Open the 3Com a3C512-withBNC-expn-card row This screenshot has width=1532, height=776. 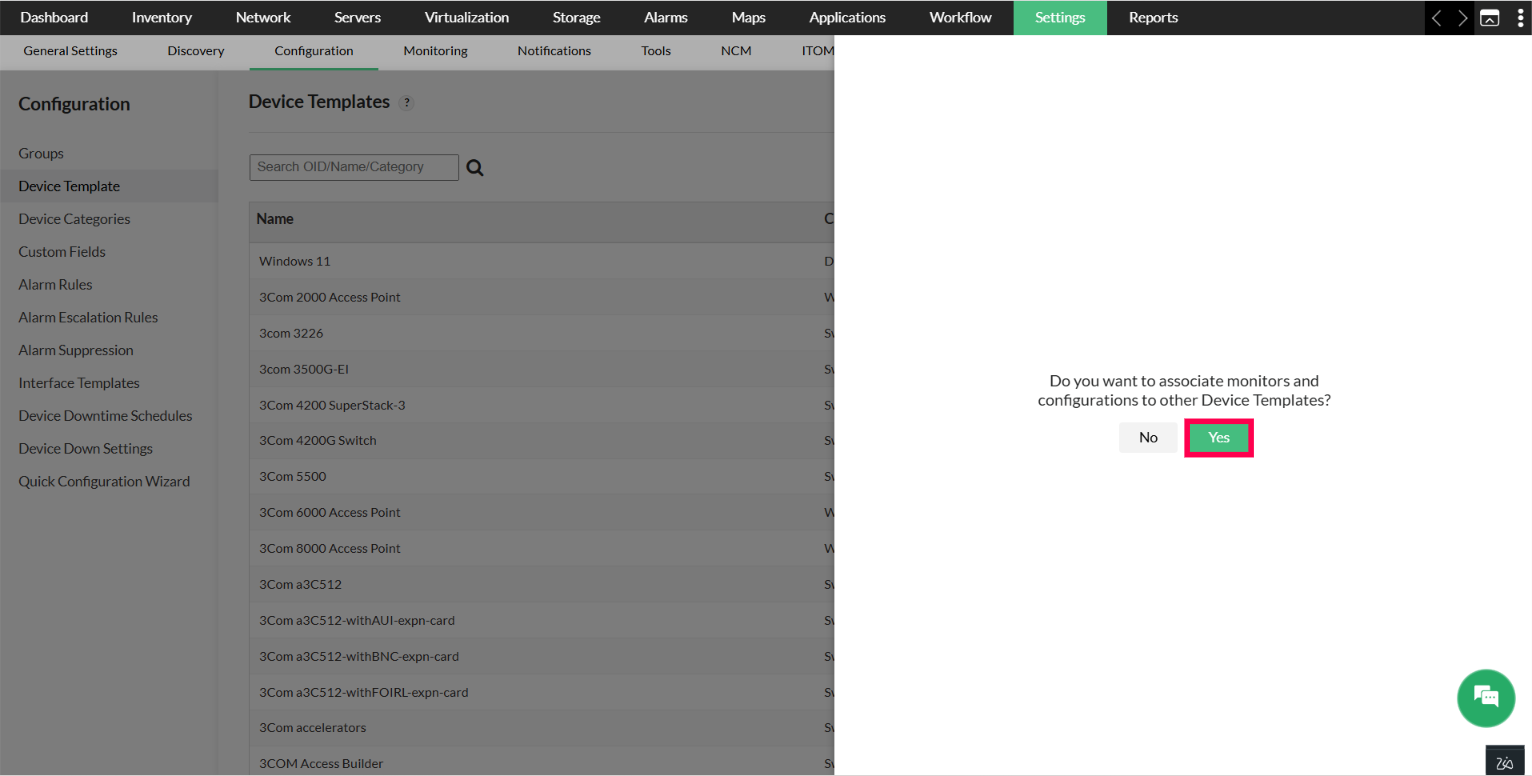coord(542,656)
